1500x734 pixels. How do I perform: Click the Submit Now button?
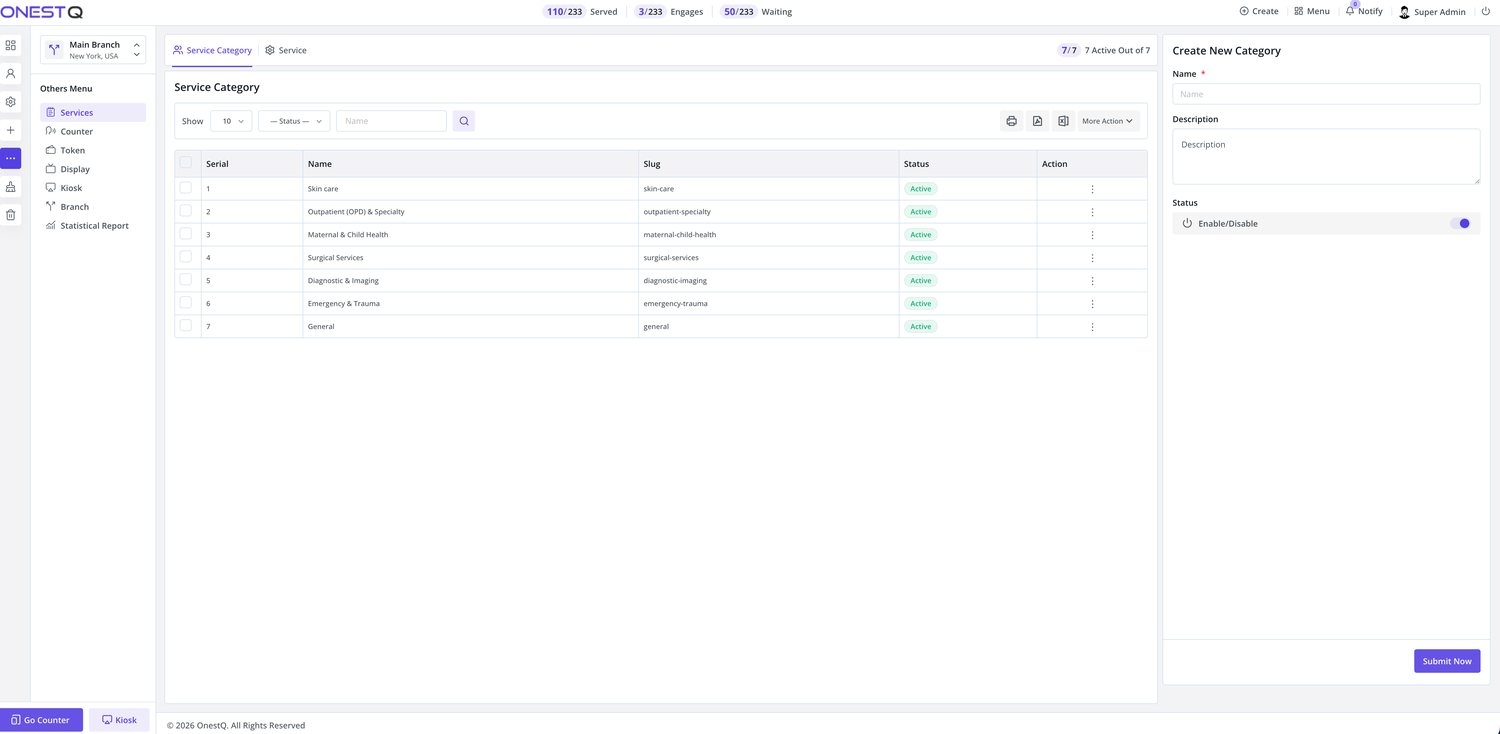tap(1447, 661)
